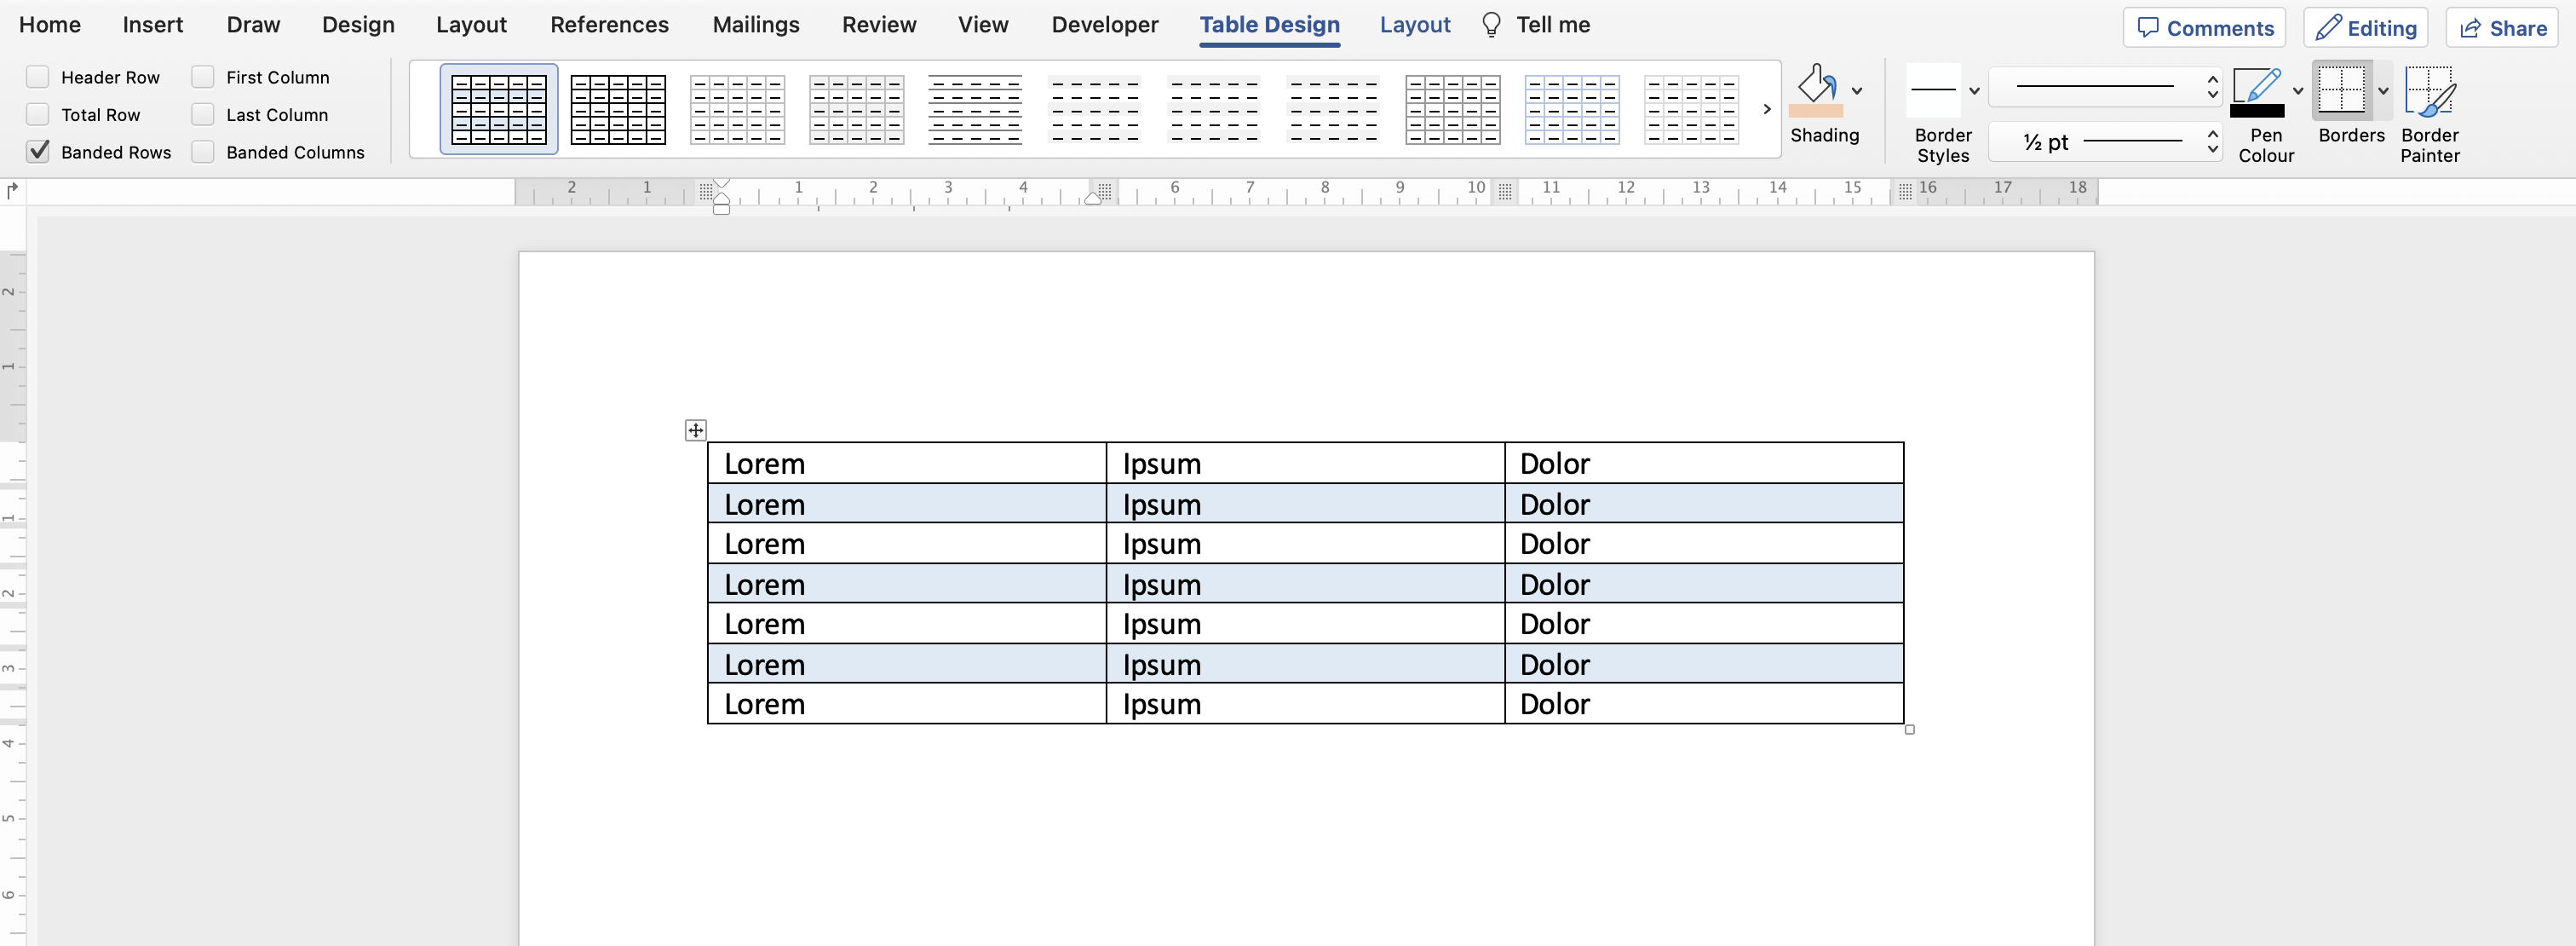Open the Pen Colour dropdown arrow
The image size is (2576, 946).
coord(2297,91)
